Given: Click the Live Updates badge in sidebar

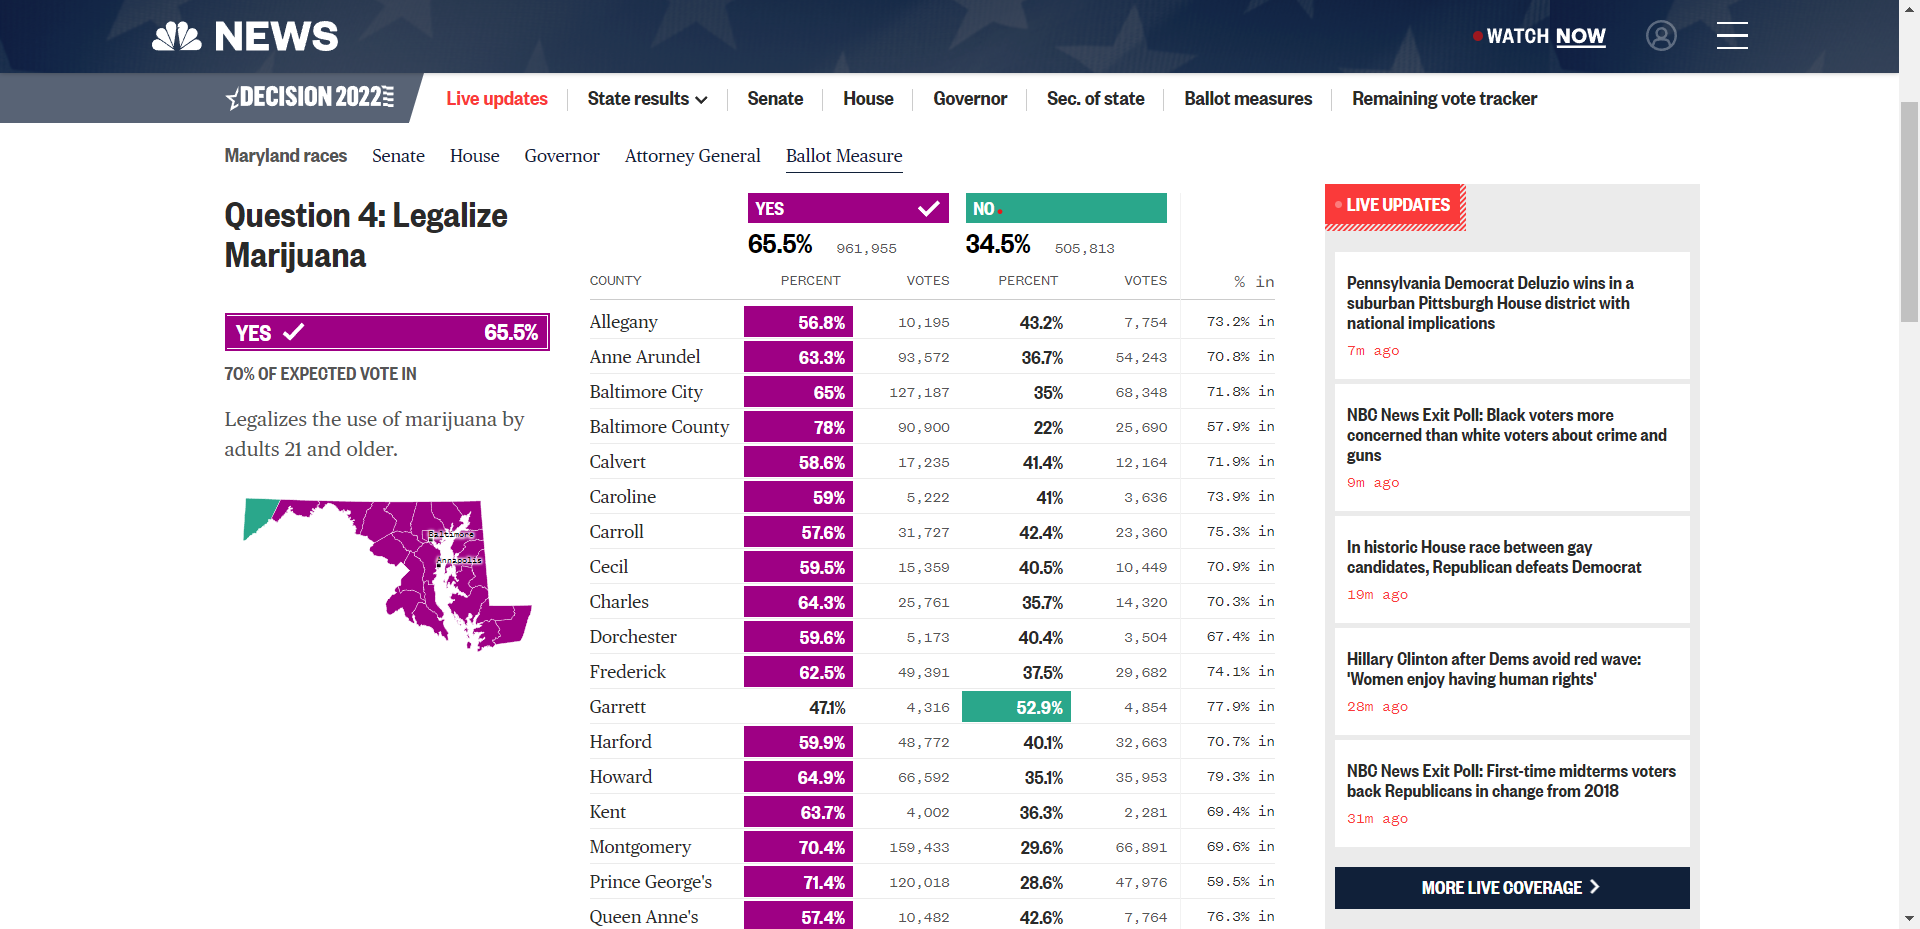Looking at the screenshot, I should click(x=1395, y=205).
